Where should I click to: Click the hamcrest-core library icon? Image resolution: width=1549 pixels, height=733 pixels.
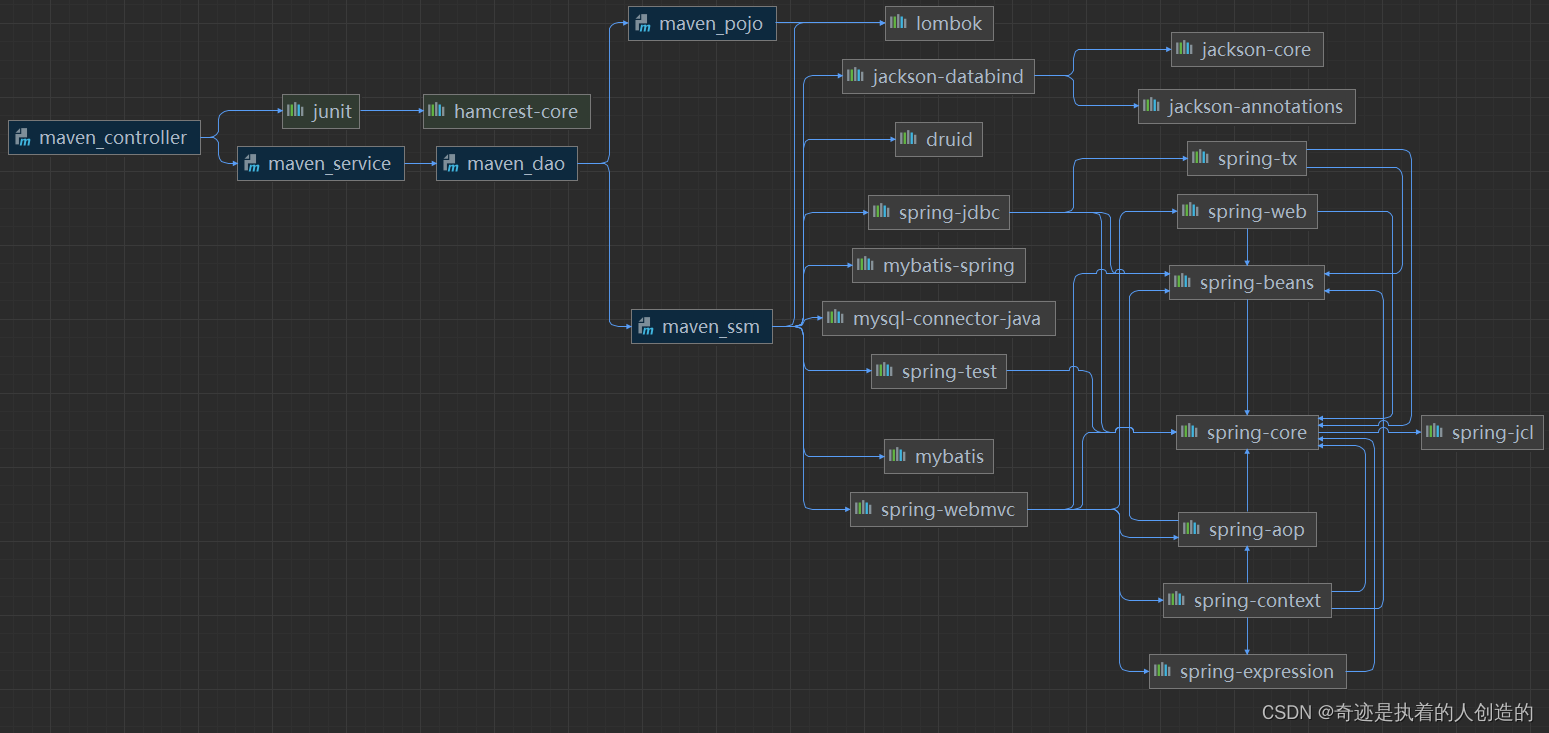436,110
